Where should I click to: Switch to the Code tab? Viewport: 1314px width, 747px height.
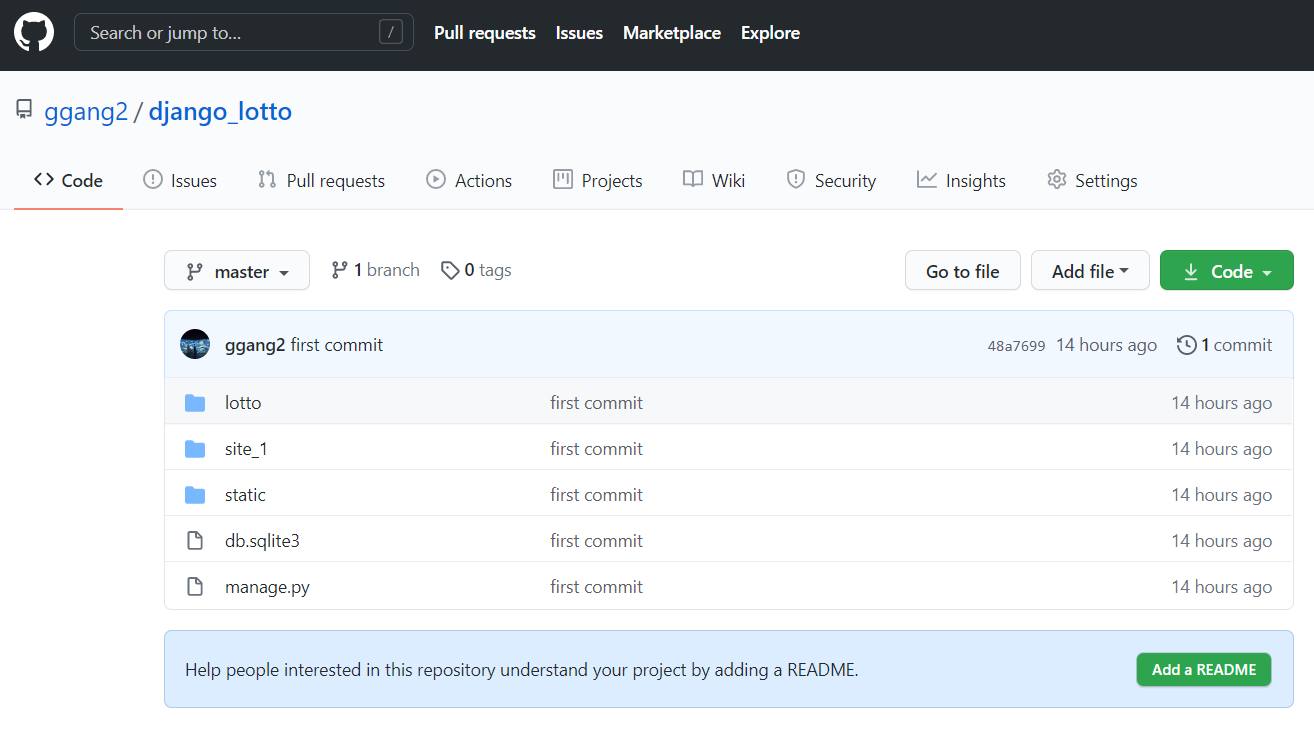click(x=68, y=180)
